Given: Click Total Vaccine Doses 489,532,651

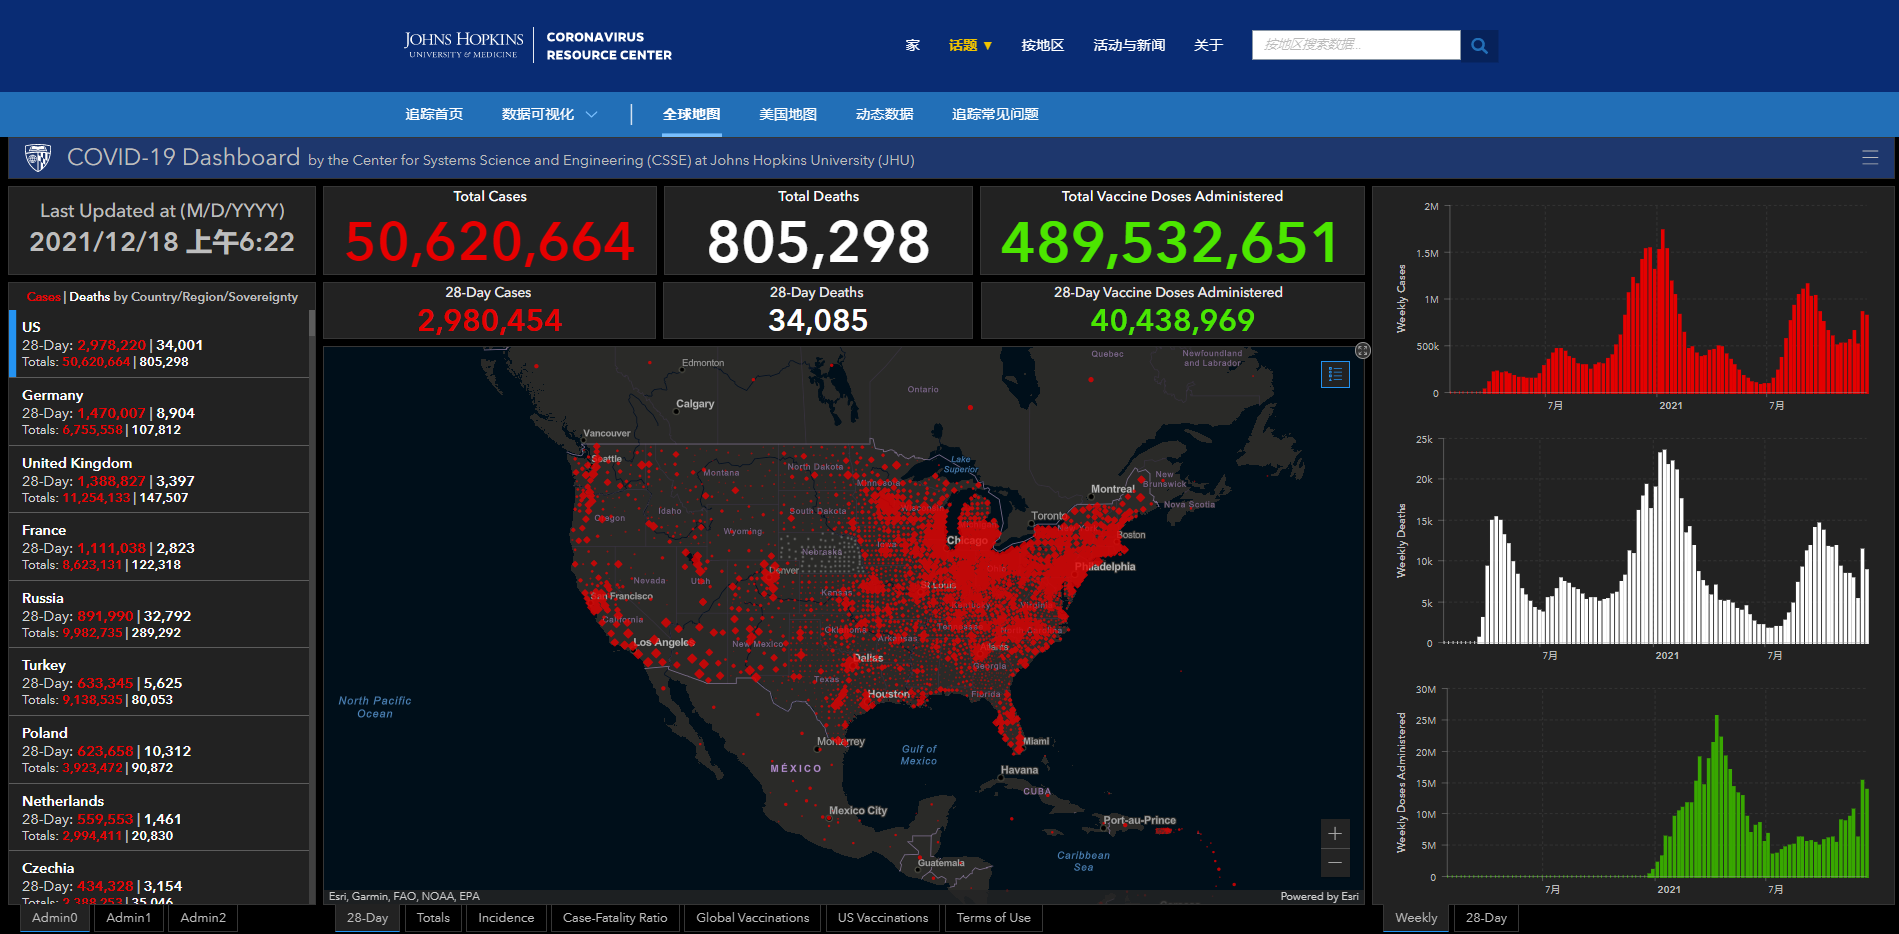Looking at the screenshot, I should point(1171,242).
